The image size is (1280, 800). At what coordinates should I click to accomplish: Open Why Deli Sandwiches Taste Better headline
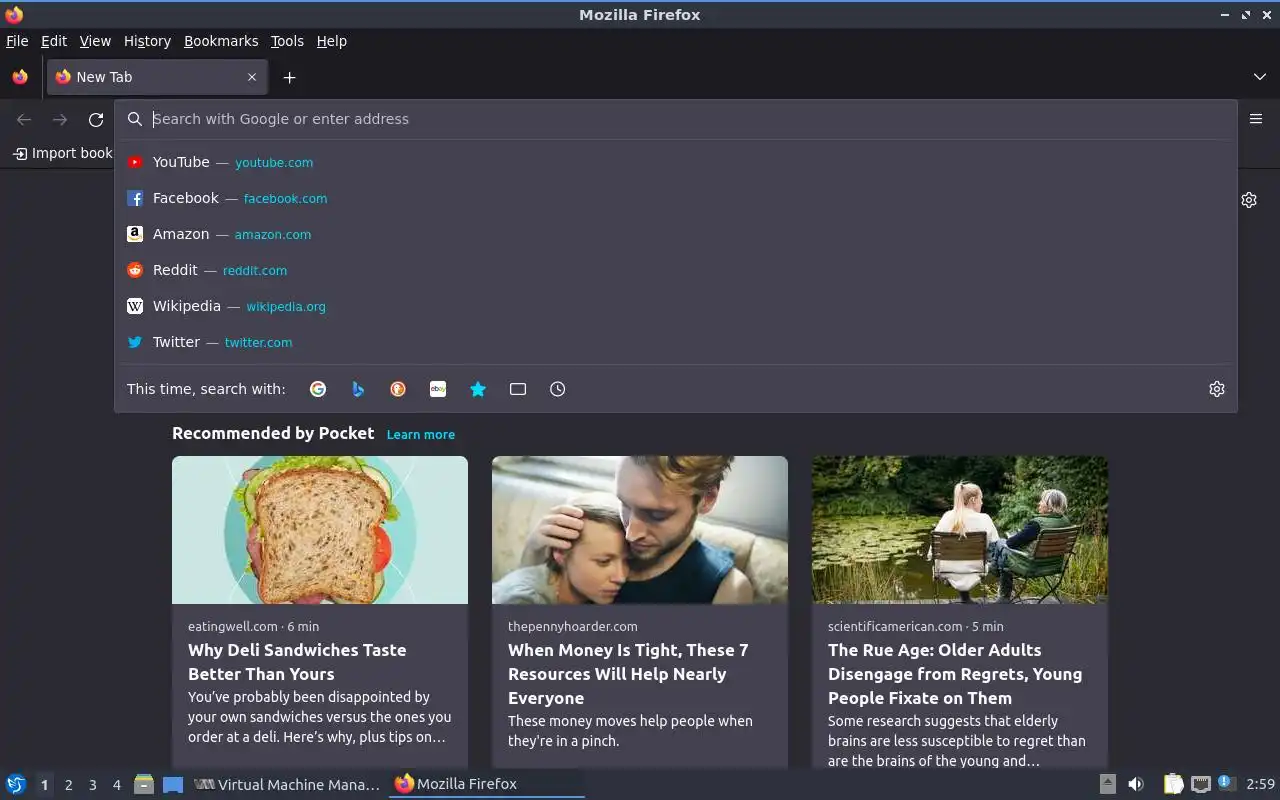click(297, 662)
